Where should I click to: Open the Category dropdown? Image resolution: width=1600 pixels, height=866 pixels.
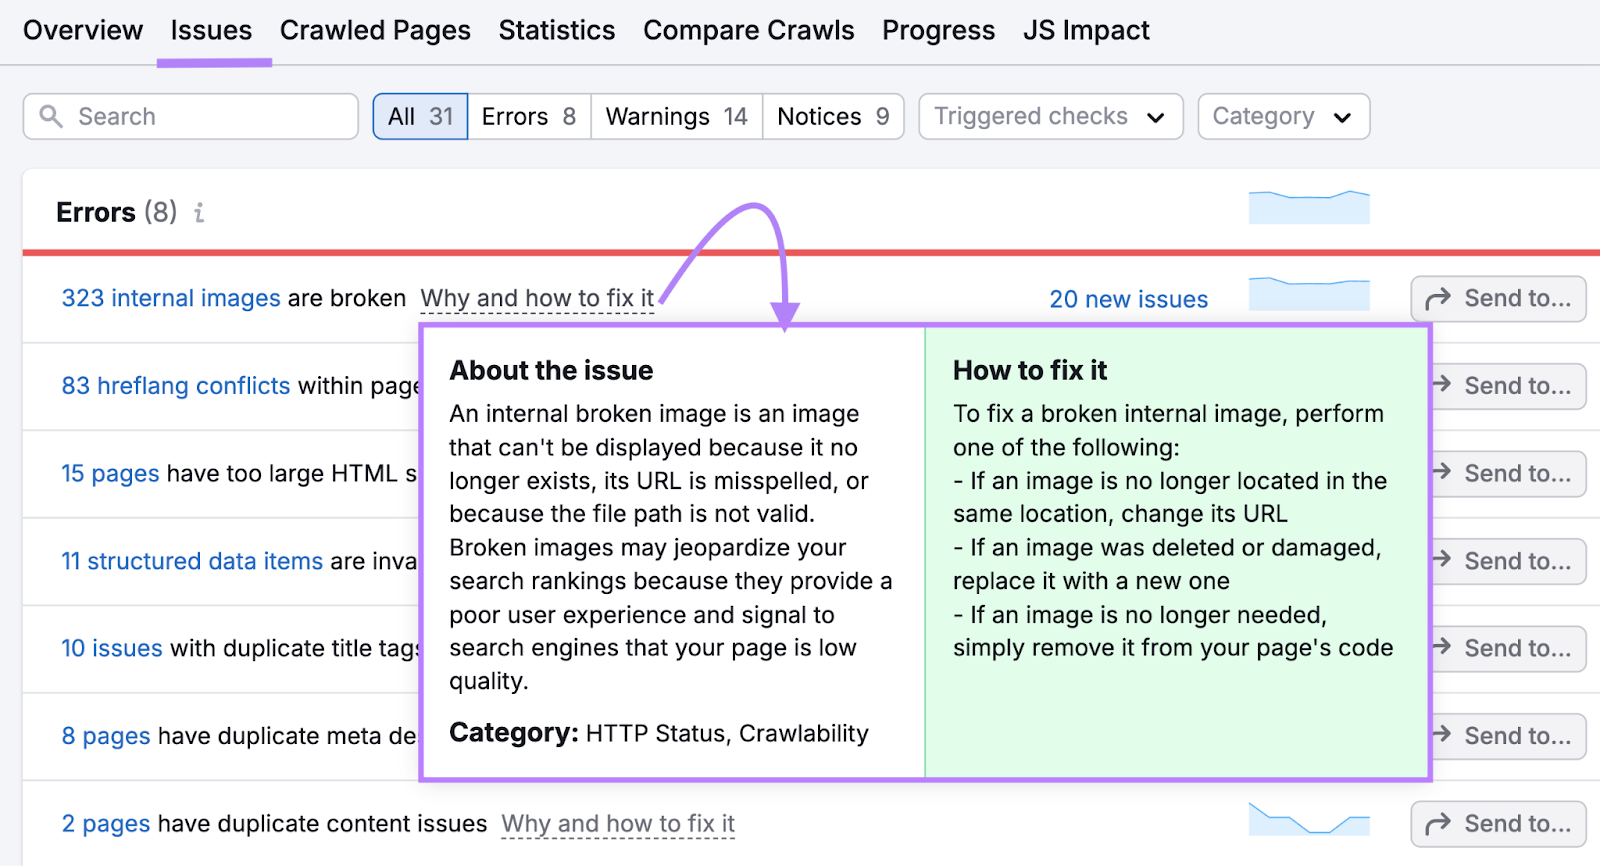click(x=1282, y=117)
